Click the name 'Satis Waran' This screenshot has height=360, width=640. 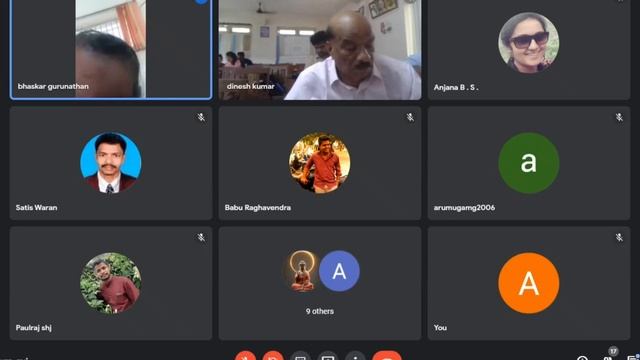36,207
